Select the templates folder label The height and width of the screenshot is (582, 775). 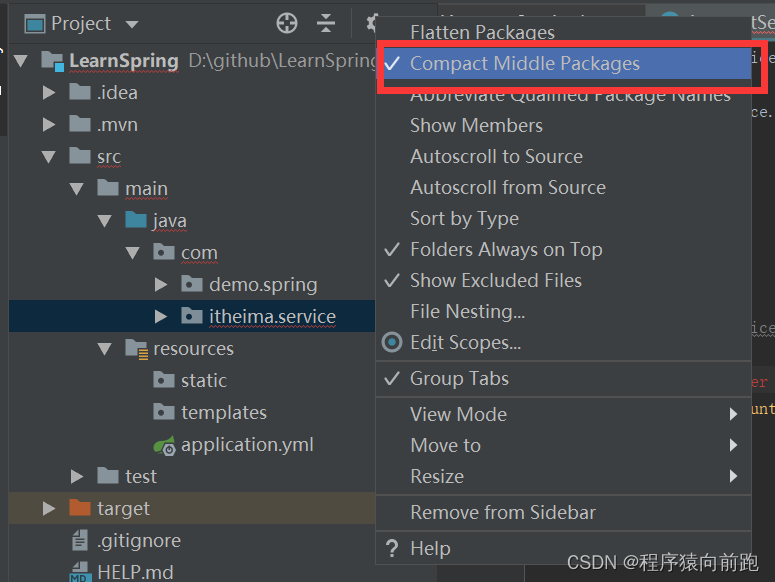coord(224,413)
